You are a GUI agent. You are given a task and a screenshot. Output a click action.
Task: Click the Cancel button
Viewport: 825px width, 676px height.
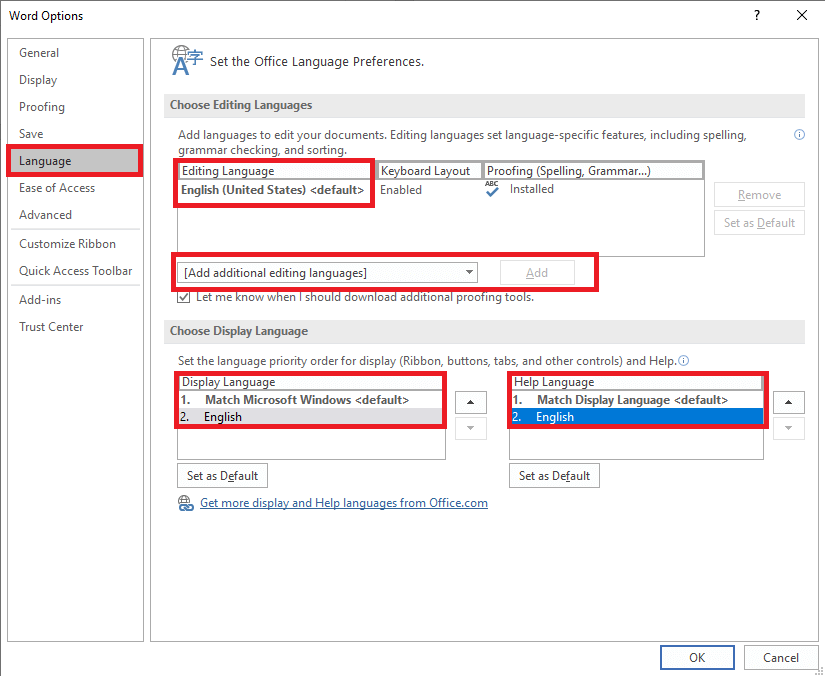click(x=781, y=658)
